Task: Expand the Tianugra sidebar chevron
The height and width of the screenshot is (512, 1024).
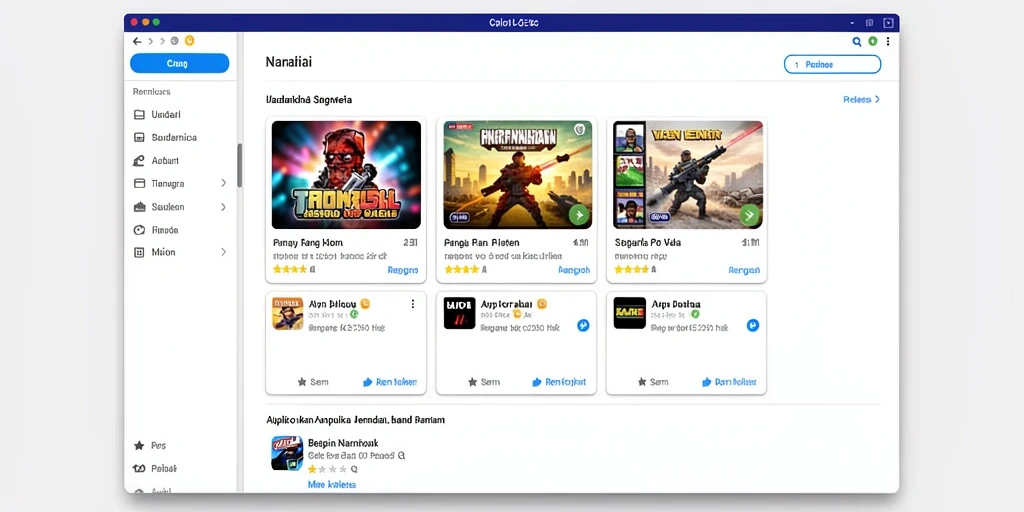Action: click(x=223, y=184)
